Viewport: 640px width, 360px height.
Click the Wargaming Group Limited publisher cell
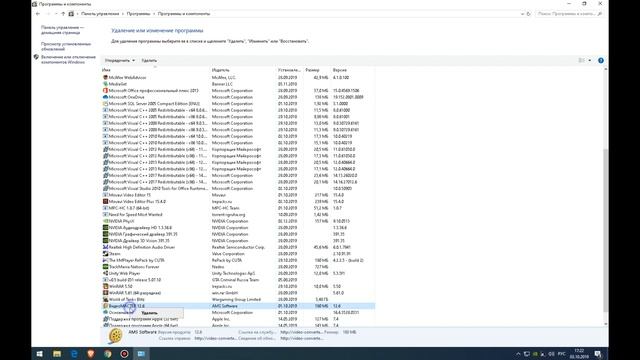(x=236, y=299)
